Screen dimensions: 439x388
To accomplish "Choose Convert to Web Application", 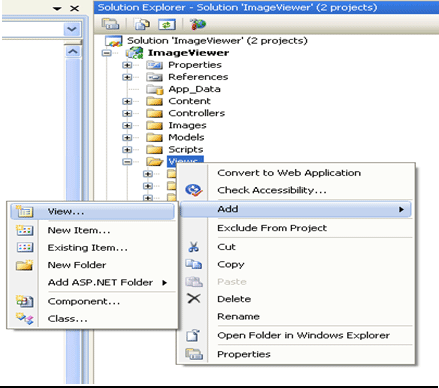I will 289,173.
